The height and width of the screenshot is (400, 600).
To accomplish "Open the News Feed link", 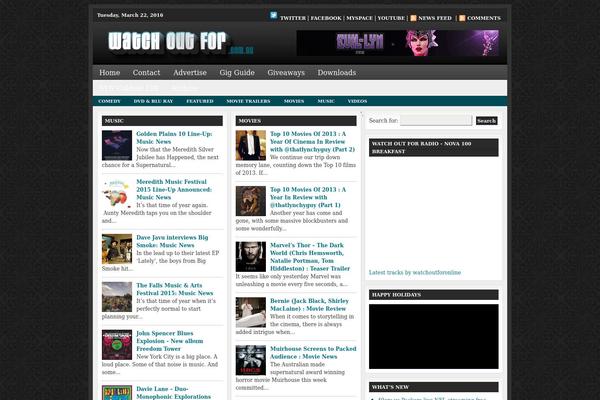I will tap(435, 18).
